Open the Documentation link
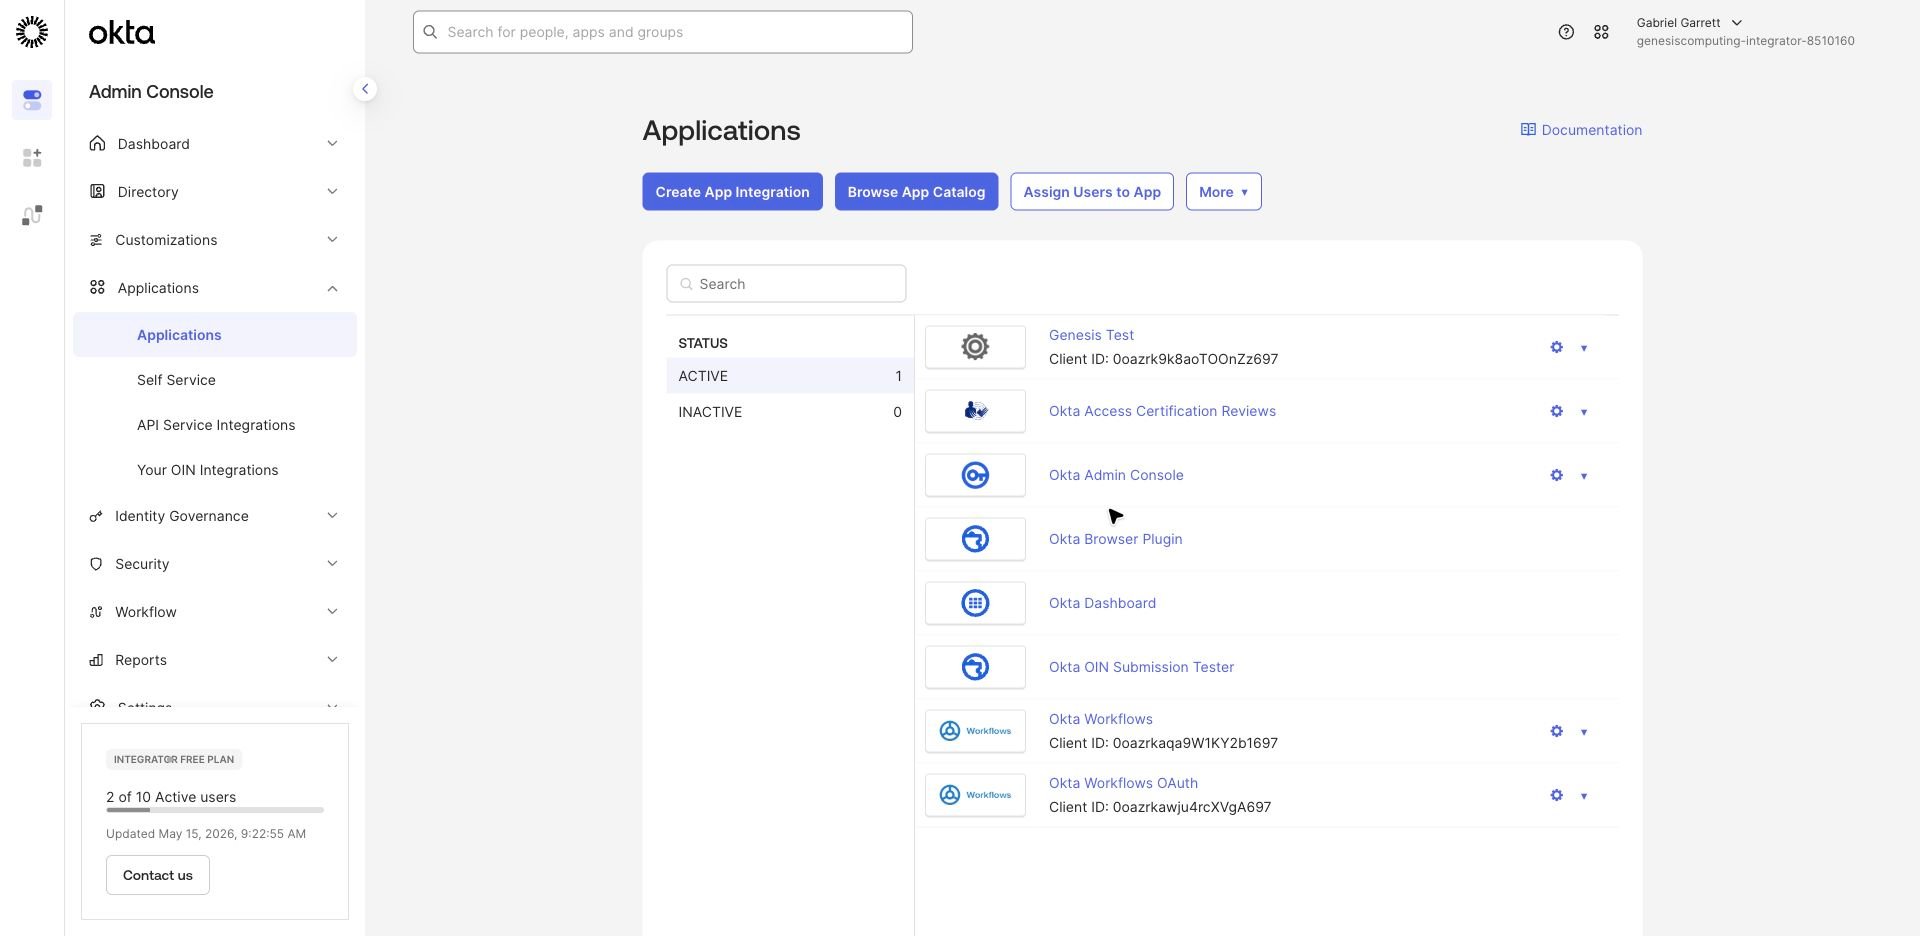 pos(1581,130)
